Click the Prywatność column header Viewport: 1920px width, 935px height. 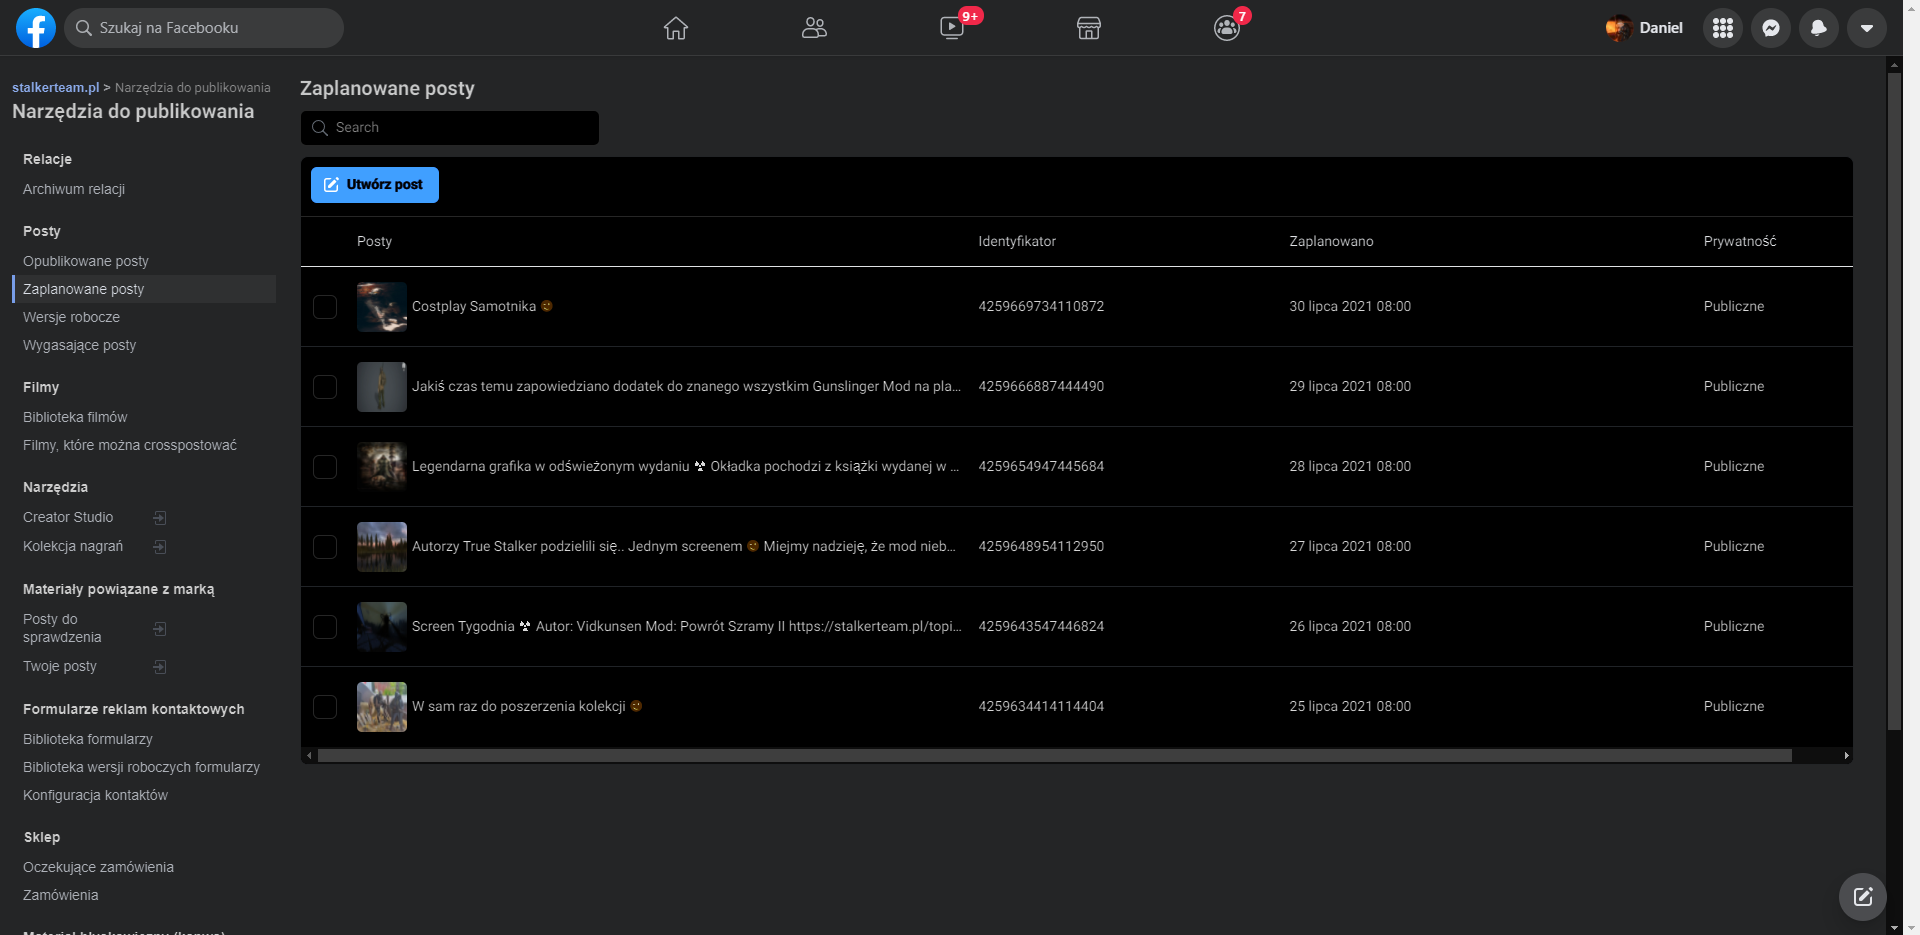[1740, 241]
